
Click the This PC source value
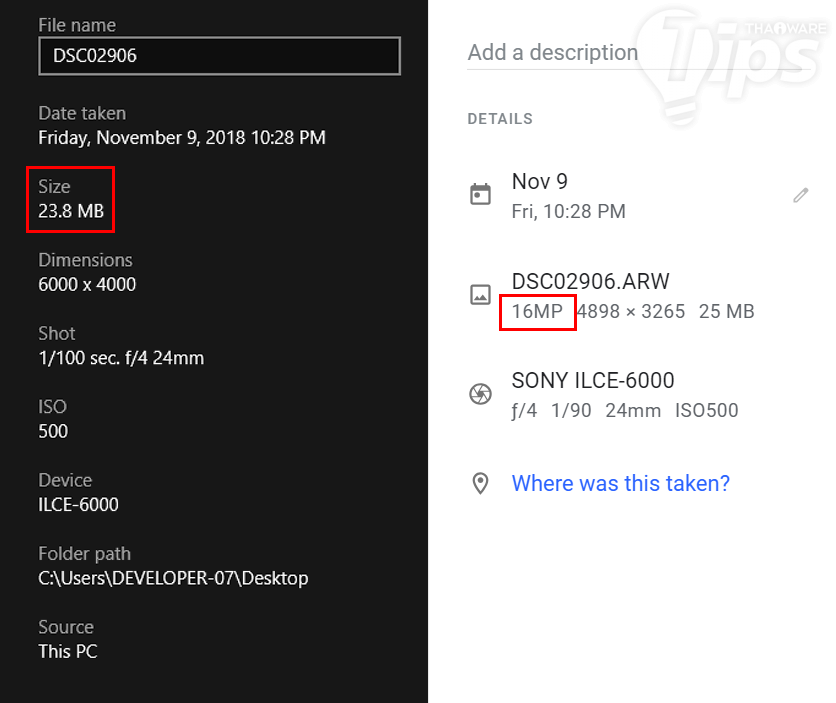(68, 651)
